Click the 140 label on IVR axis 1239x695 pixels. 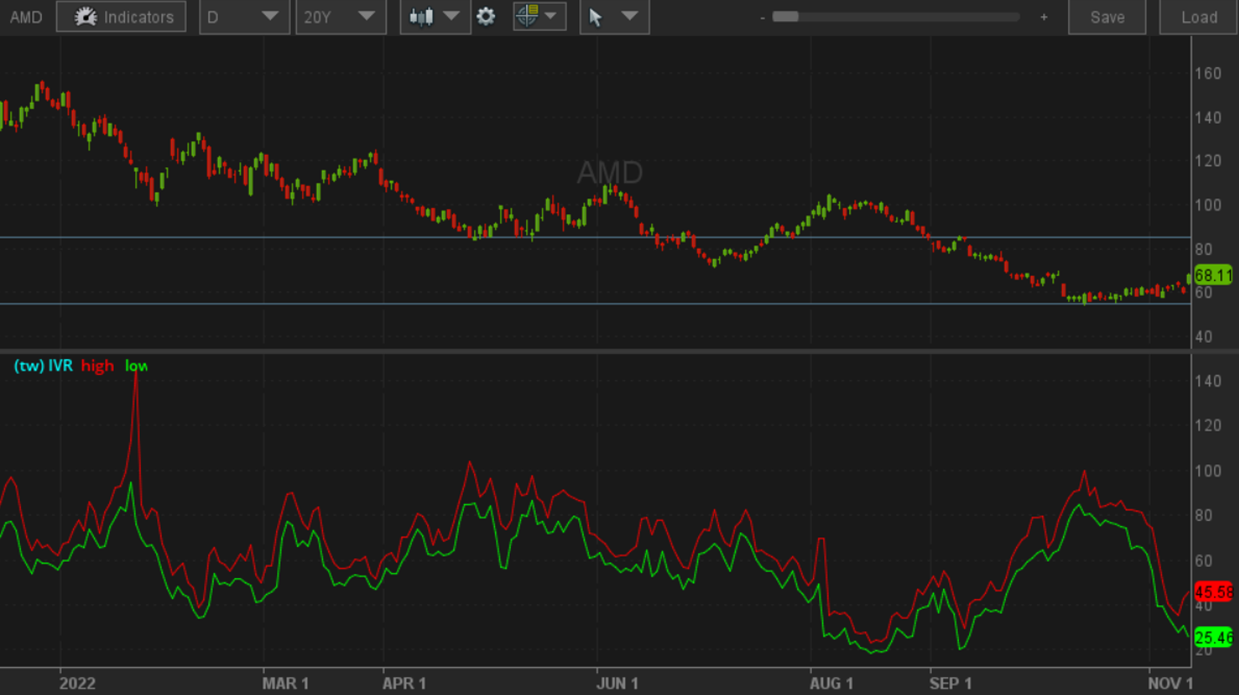point(1208,381)
